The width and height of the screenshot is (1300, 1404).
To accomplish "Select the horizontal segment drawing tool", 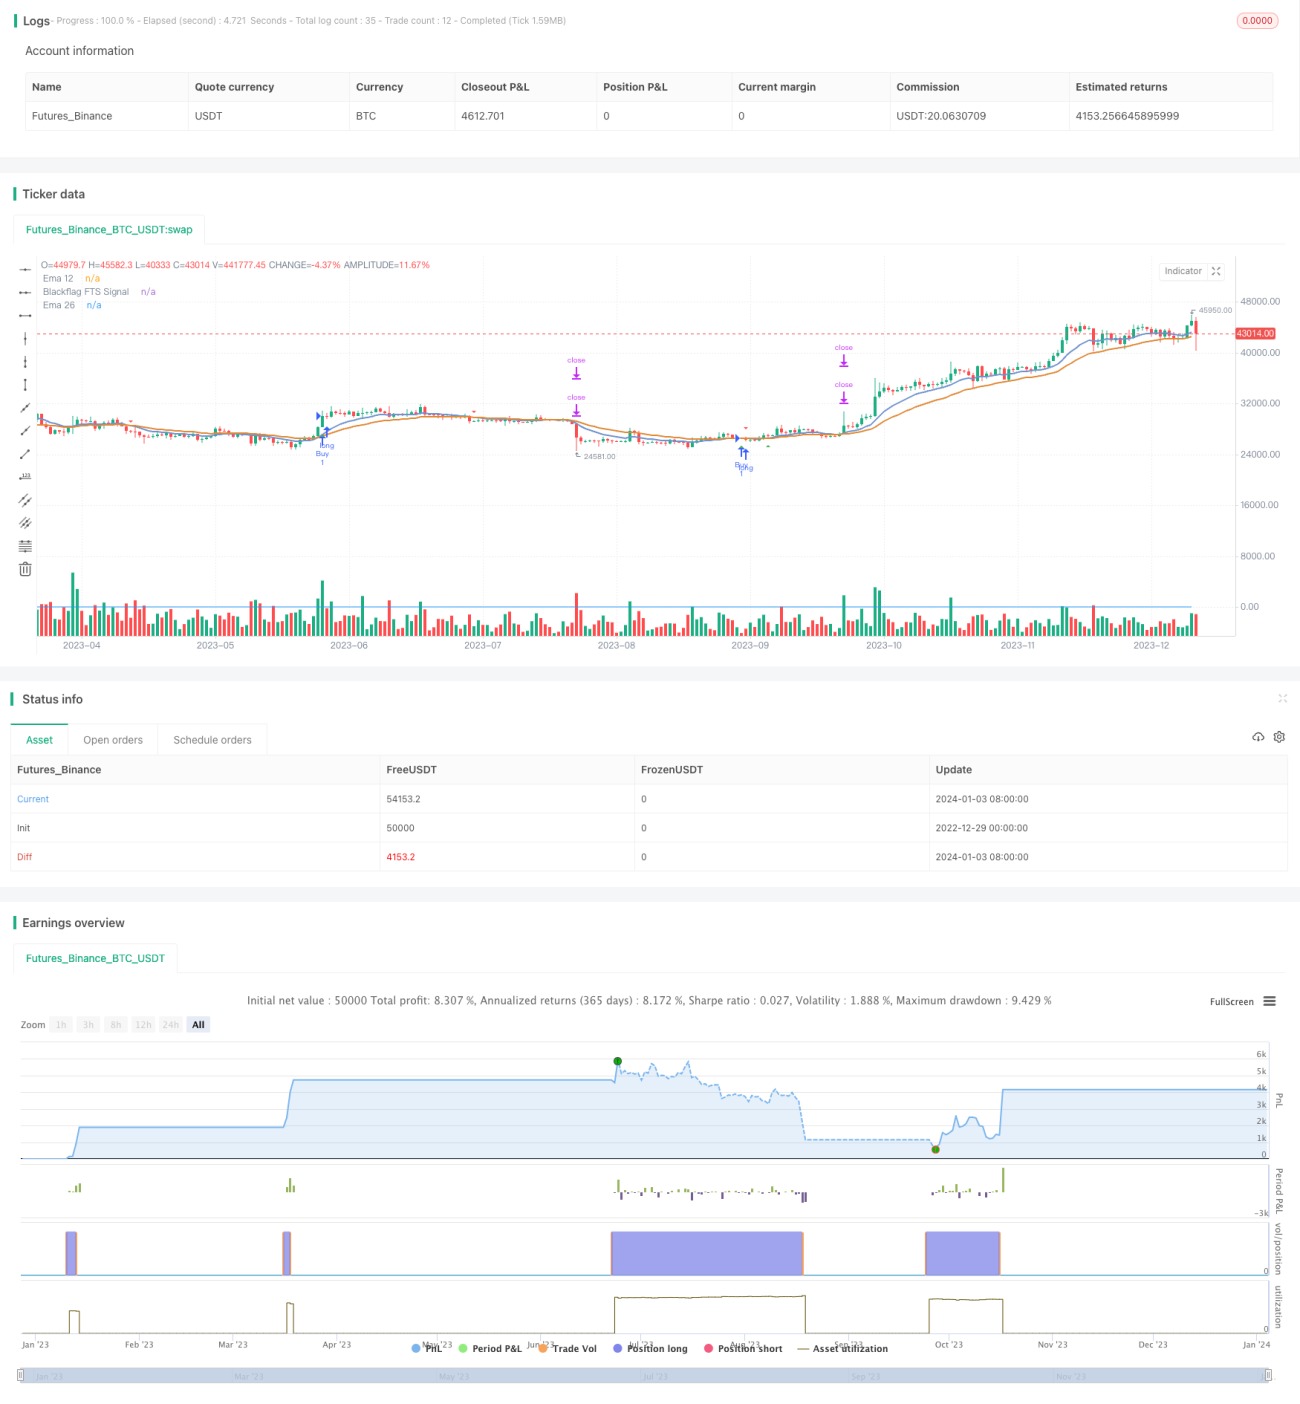I will click(25, 315).
